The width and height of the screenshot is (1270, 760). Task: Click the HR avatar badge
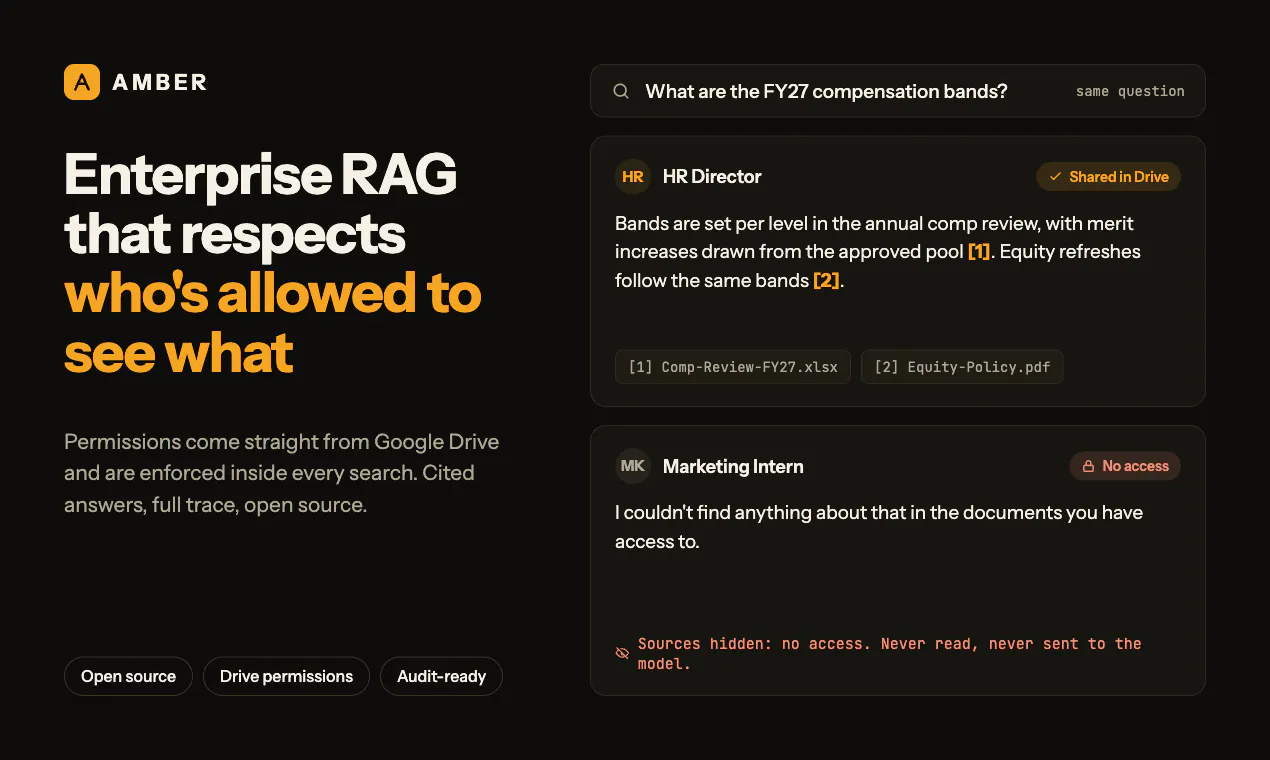633,177
